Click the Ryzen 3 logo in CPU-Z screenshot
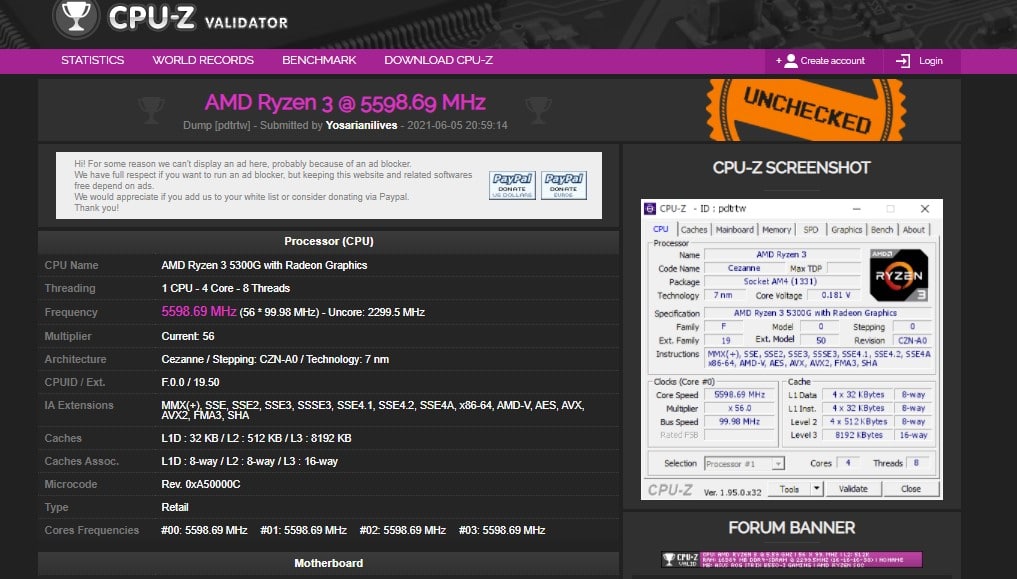 click(x=898, y=275)
